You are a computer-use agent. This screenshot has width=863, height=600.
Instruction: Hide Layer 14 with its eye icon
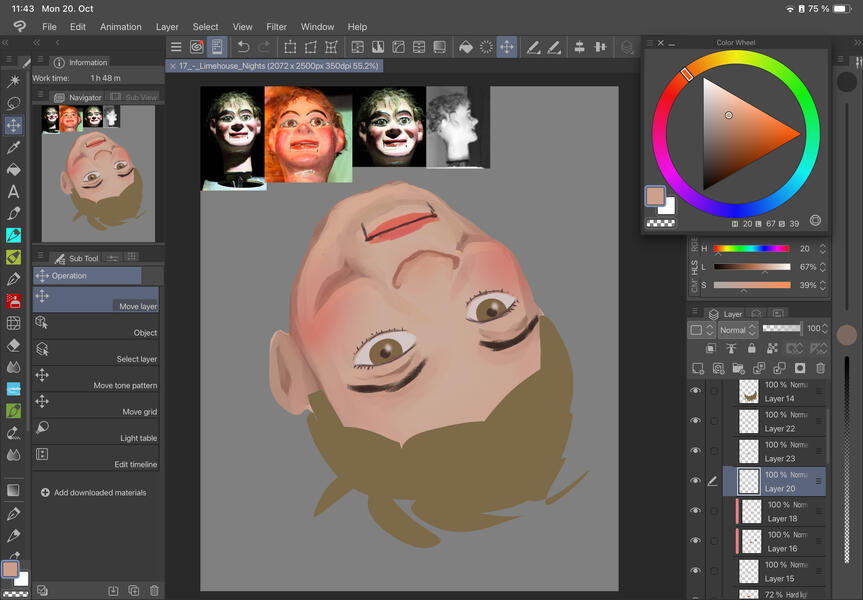(695, 391)
